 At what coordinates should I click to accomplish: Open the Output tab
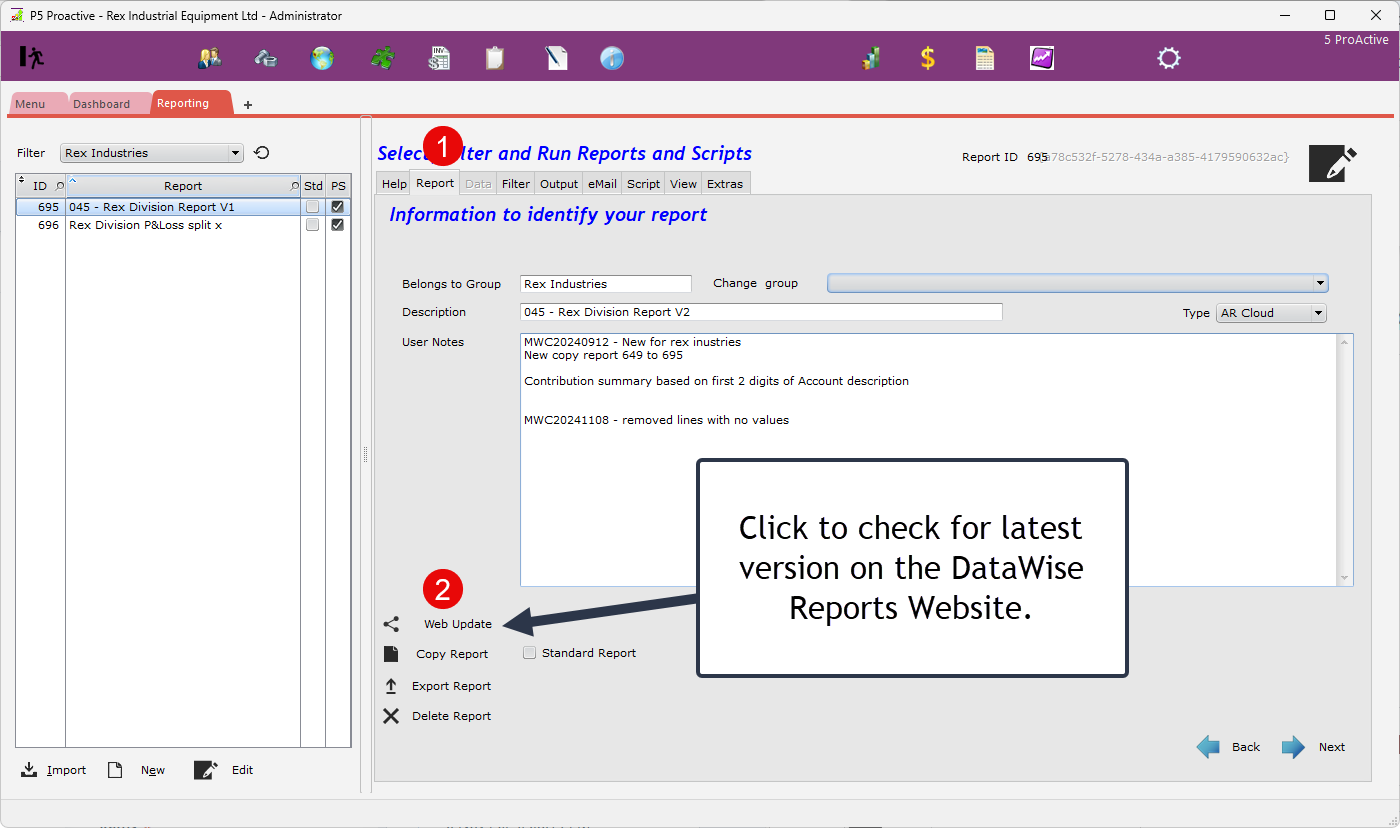[559, 184]
